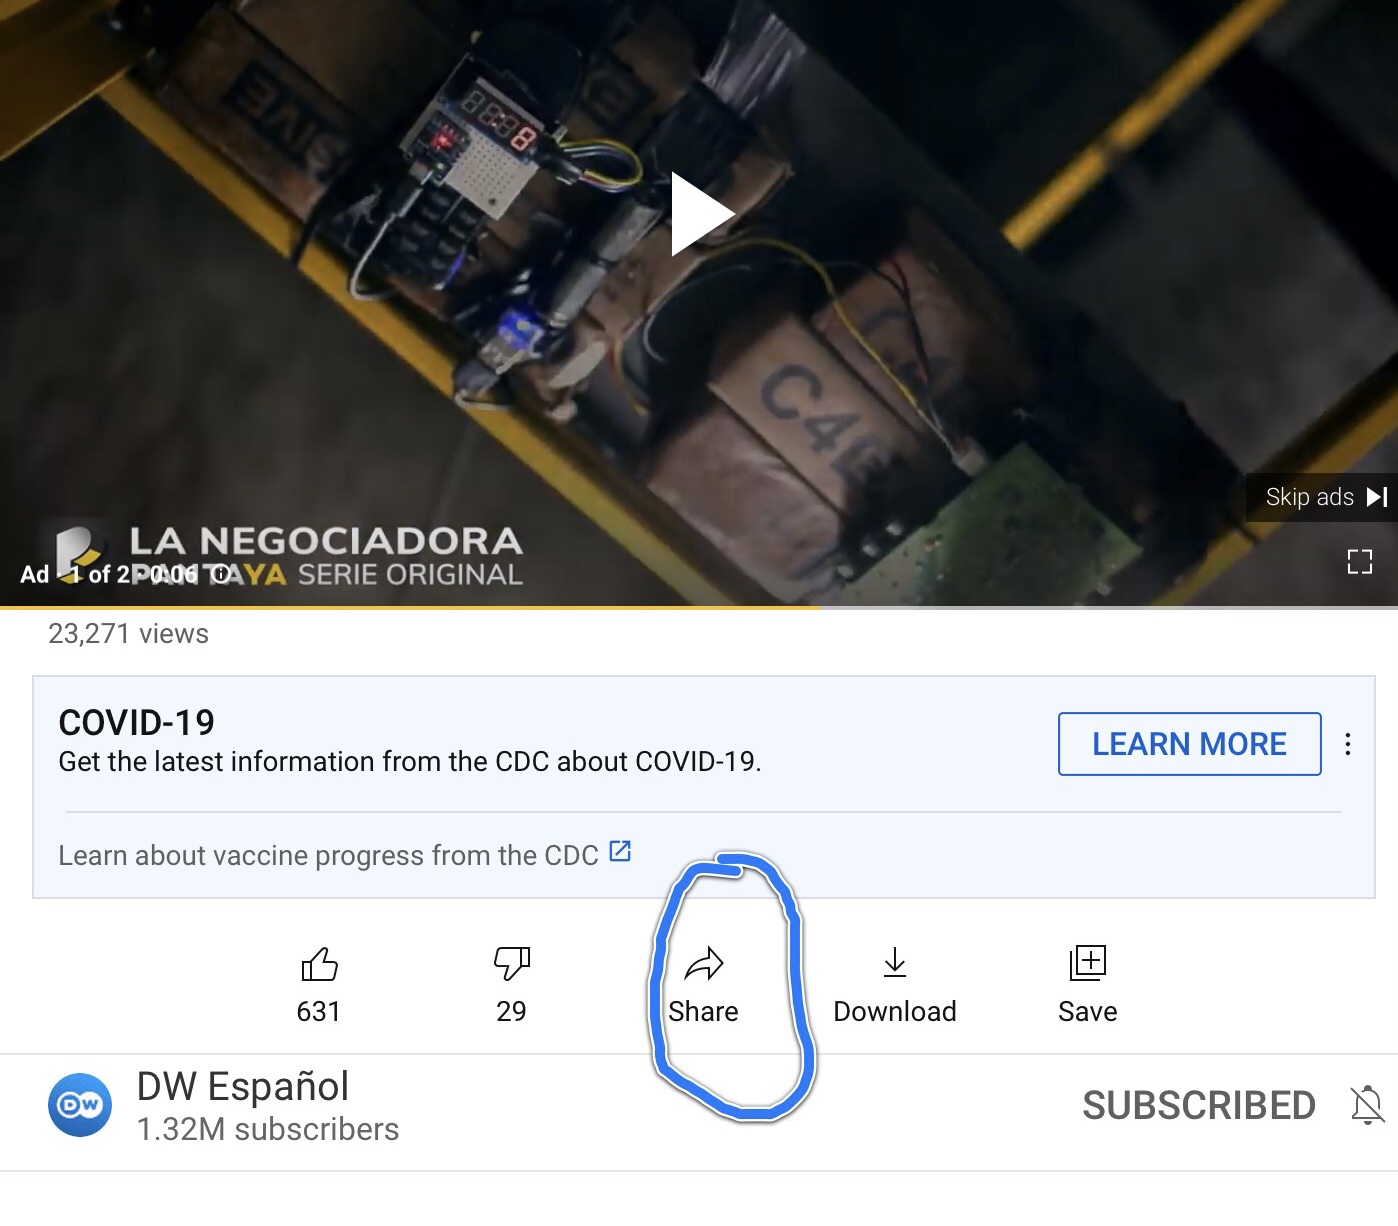Image resolution: width=1398 pixels, height=1226 pixels.
Task: Download the video using the Download icon
Action: pyautogui.click(x=895, y=964)
